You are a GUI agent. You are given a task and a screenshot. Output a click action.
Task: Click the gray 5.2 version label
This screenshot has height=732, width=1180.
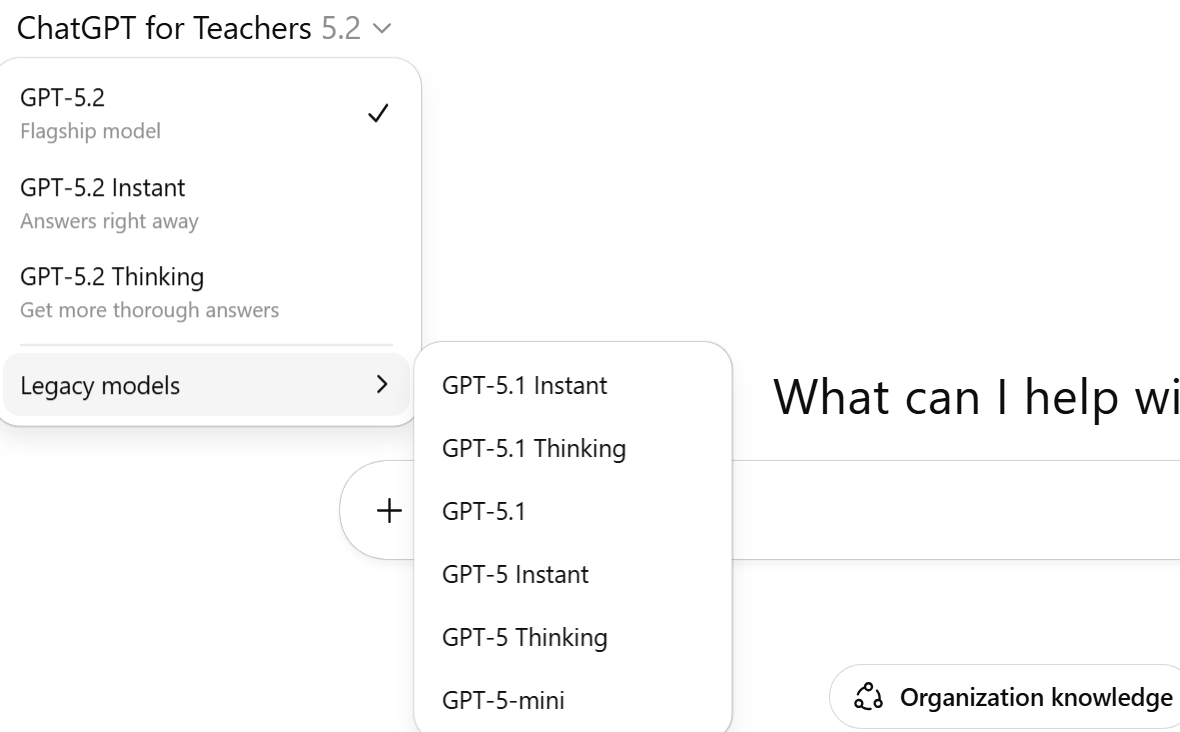click(x=340, y=29)
